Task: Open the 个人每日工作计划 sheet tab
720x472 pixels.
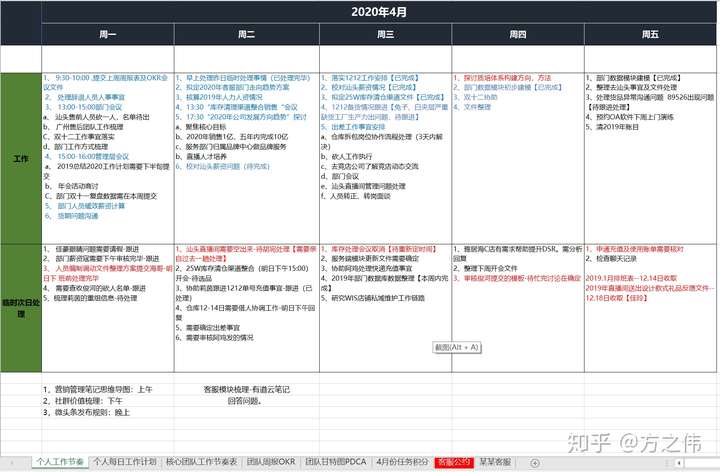Action: 124,462
